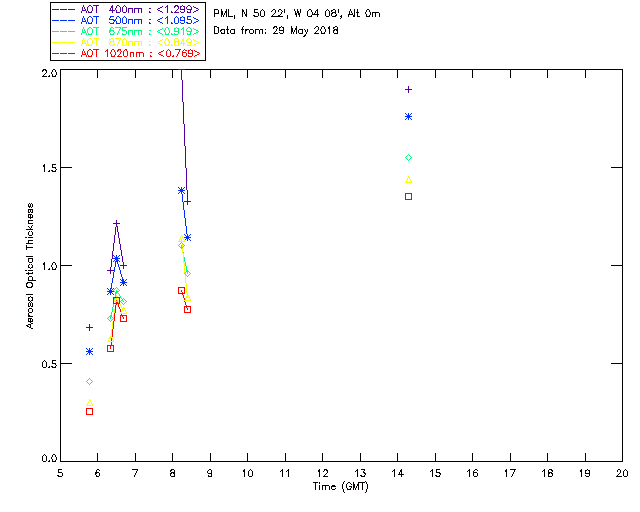Click the red square marker at bottom left
The width and height of the screenshot is (640, 512).
tap(89, 411)
